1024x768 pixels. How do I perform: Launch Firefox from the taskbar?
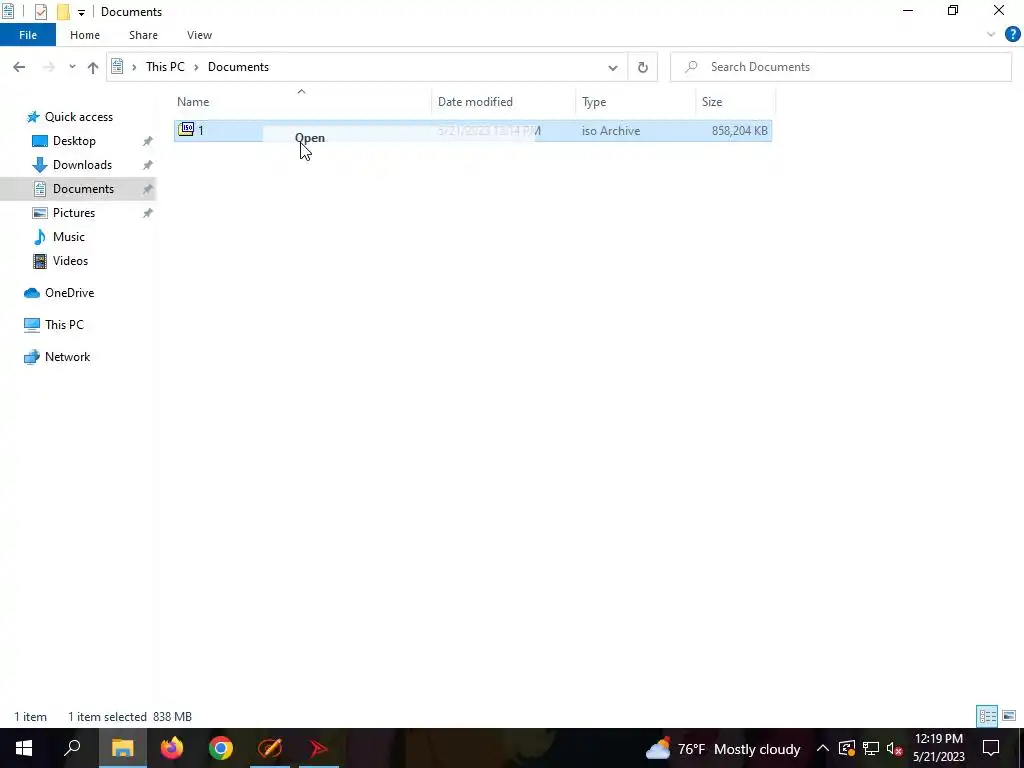(x=172, y=748)
